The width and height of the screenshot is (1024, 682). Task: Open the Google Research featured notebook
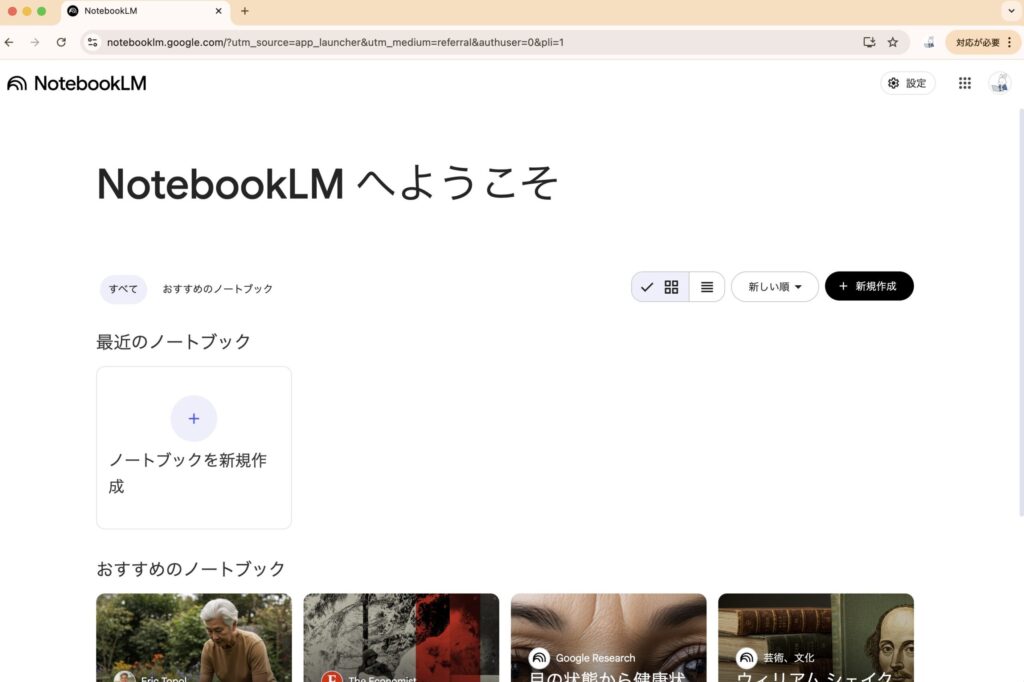pyautogui.click(x=608, y=638)
